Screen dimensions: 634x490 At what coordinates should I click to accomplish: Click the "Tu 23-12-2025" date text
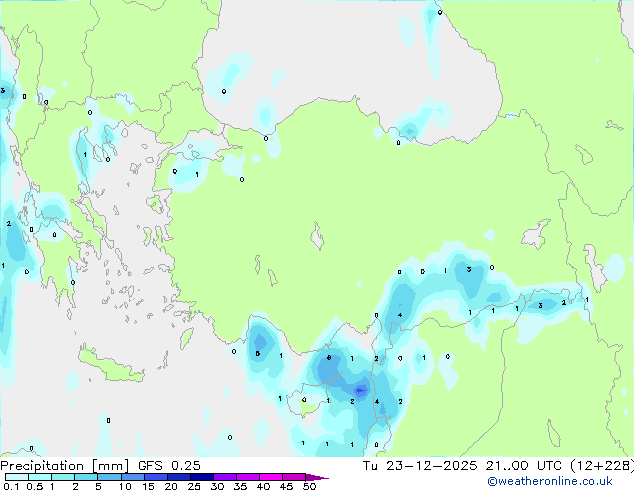coord(420,466)
